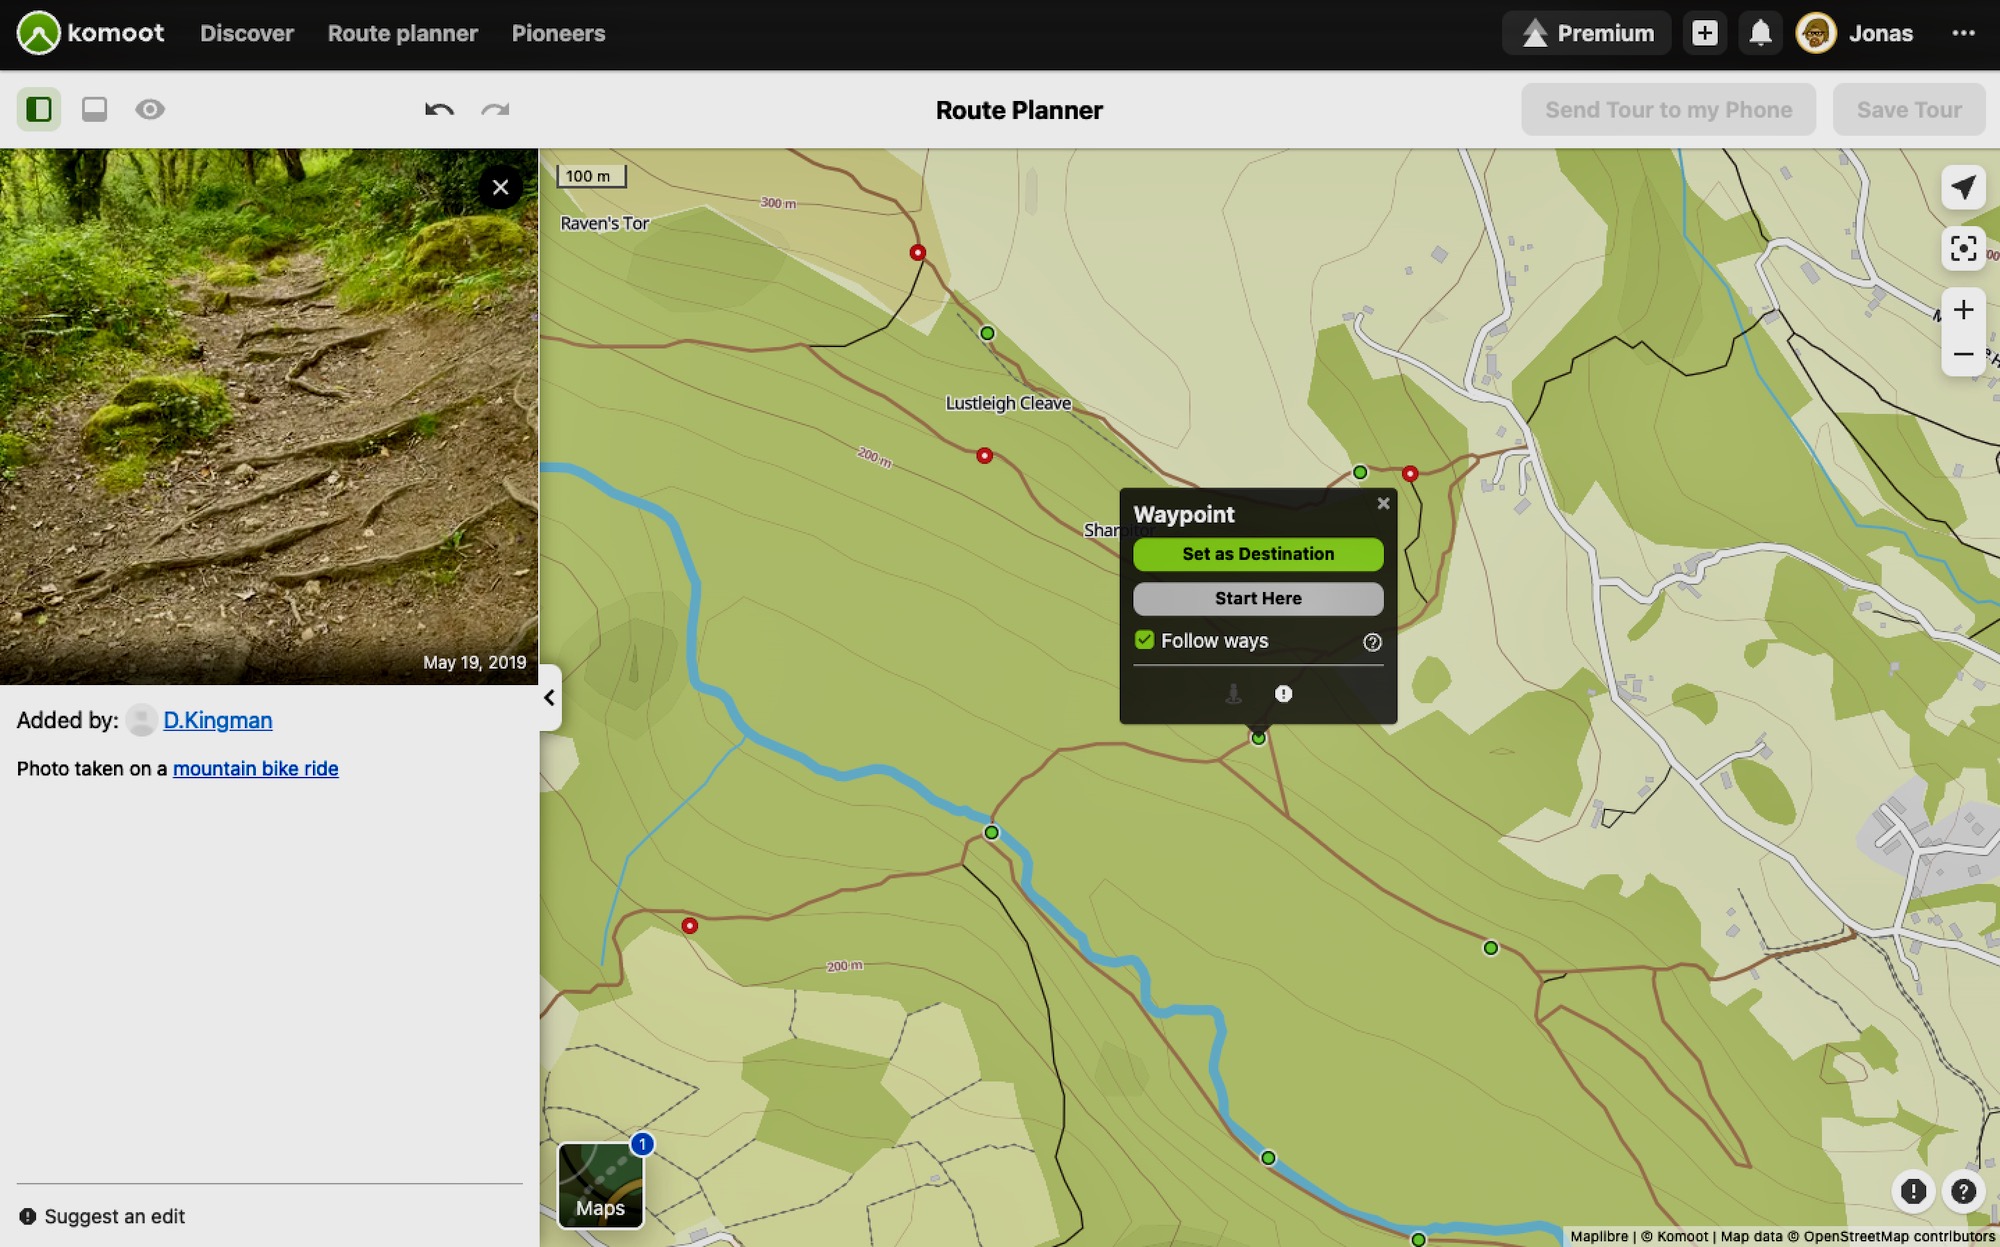Open the Pioneers page

(x=558, y=33)
